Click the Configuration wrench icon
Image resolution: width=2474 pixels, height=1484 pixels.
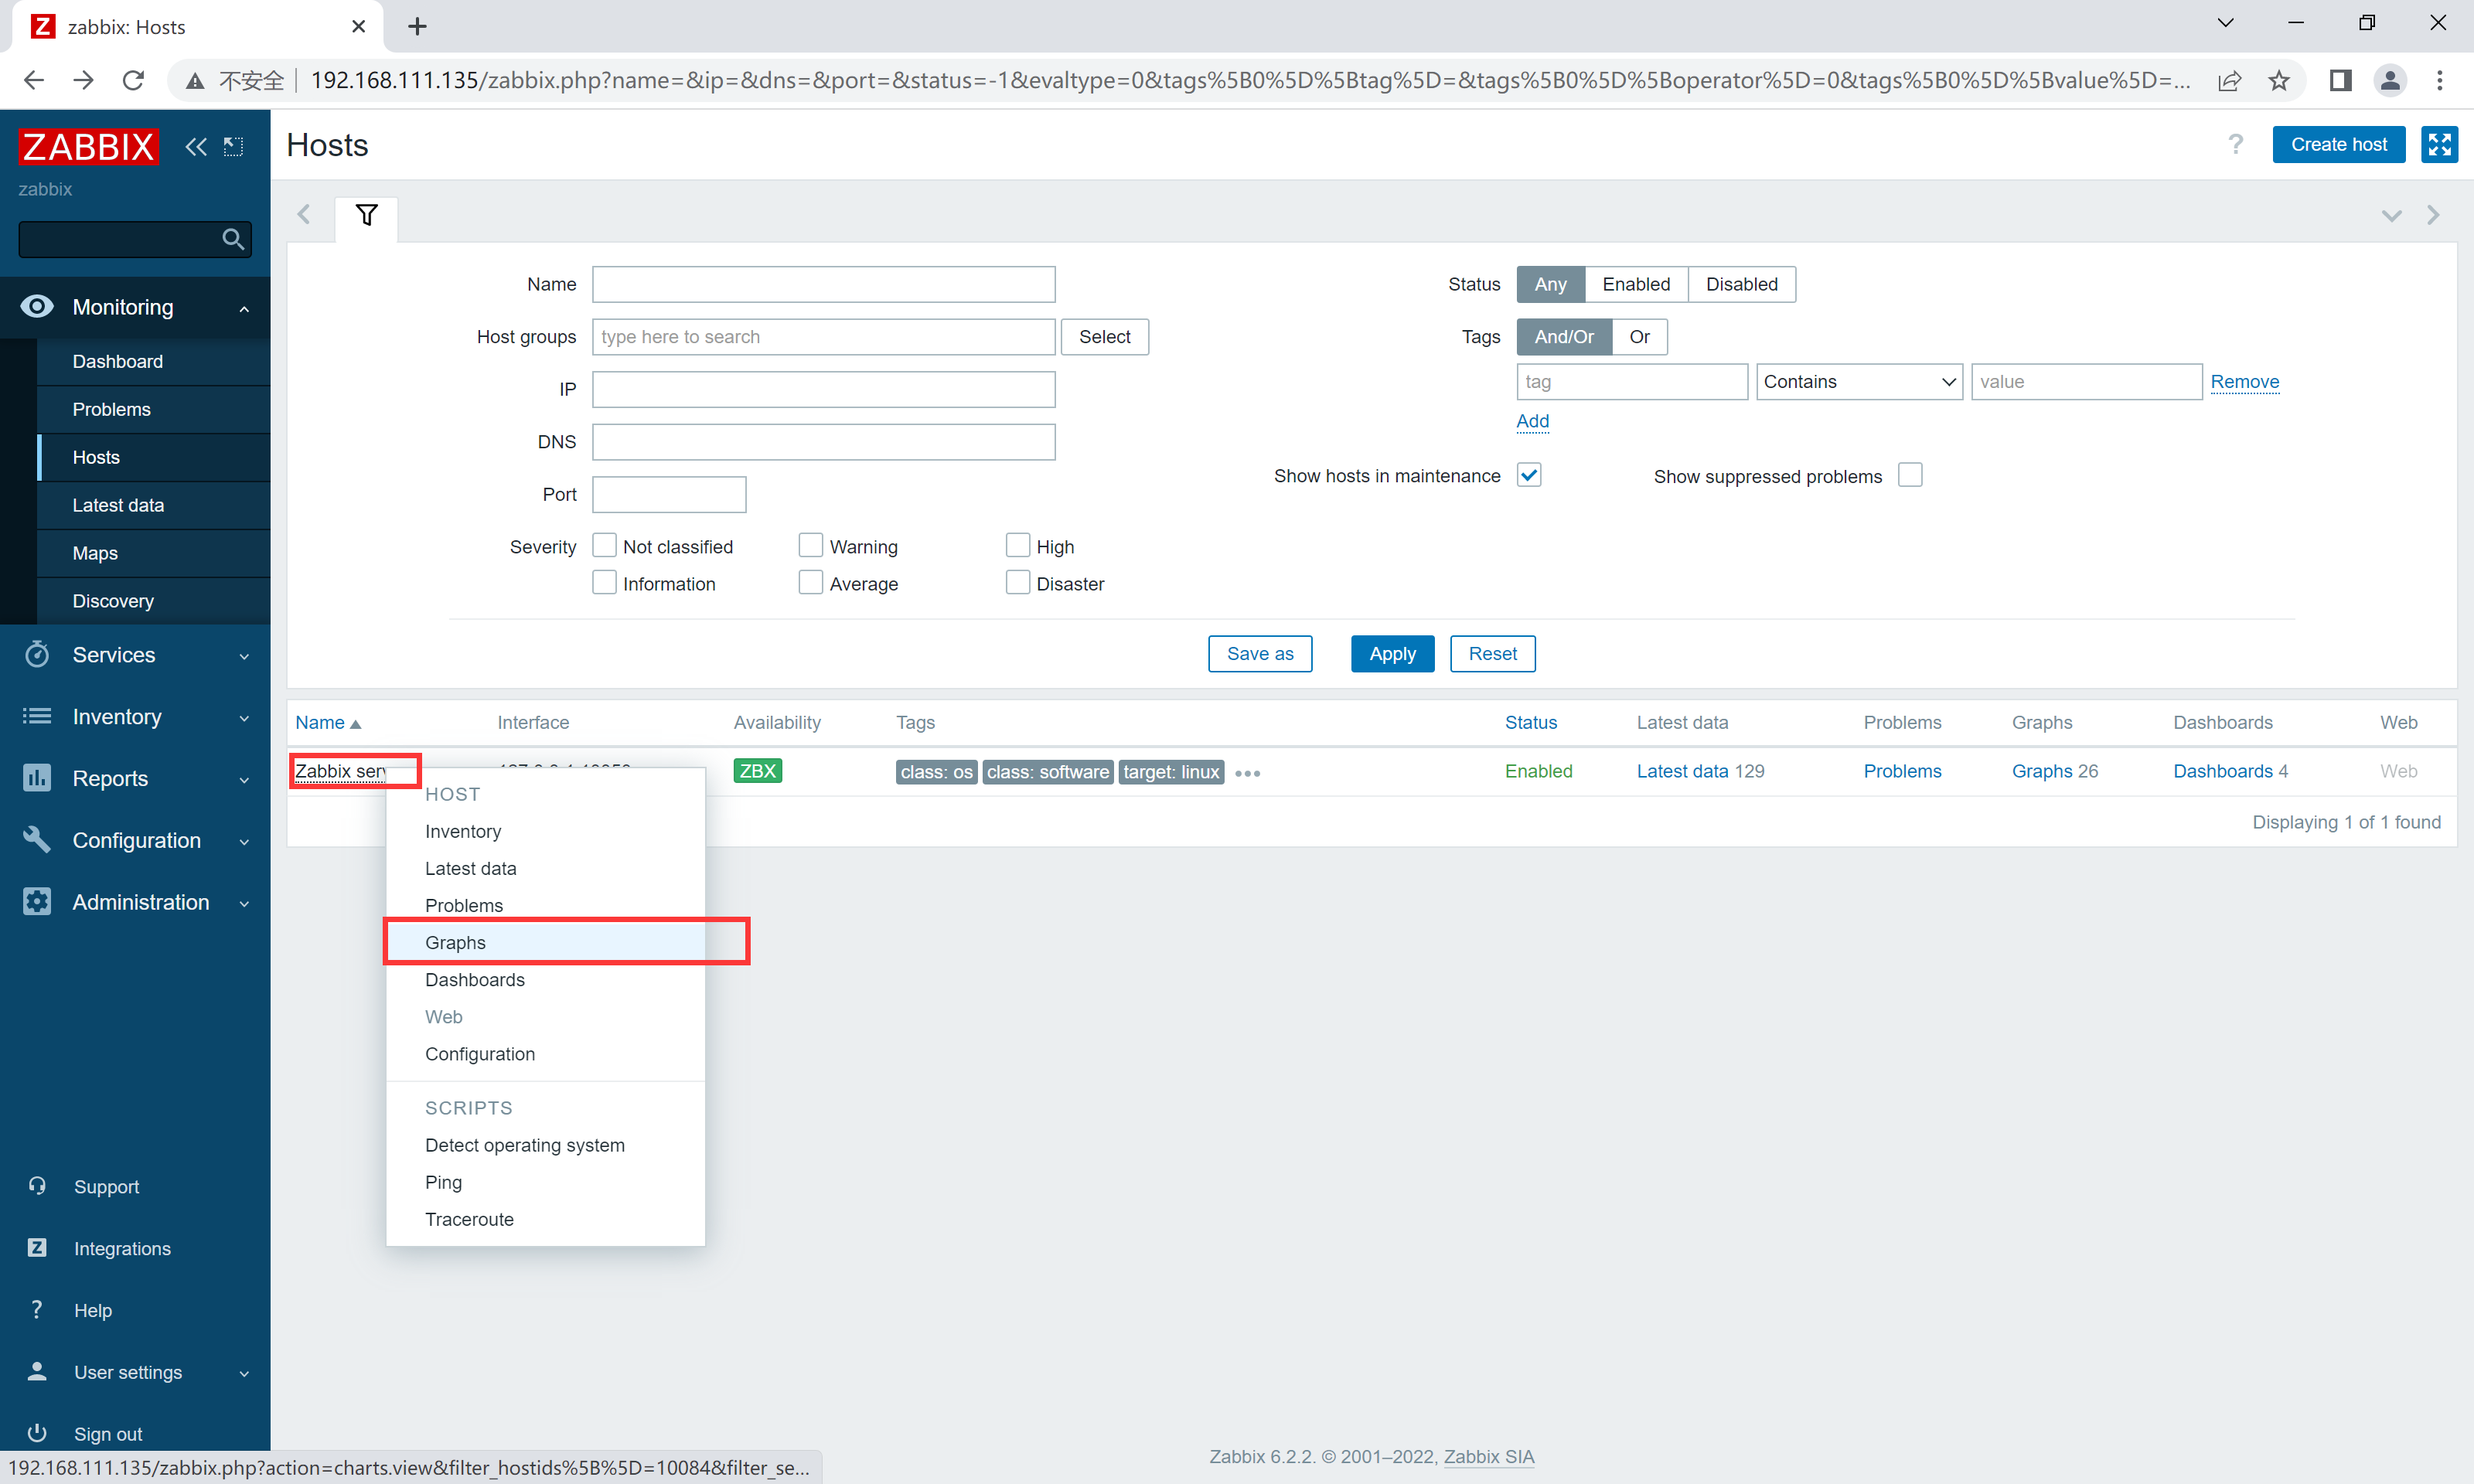[x=37, y=839]
